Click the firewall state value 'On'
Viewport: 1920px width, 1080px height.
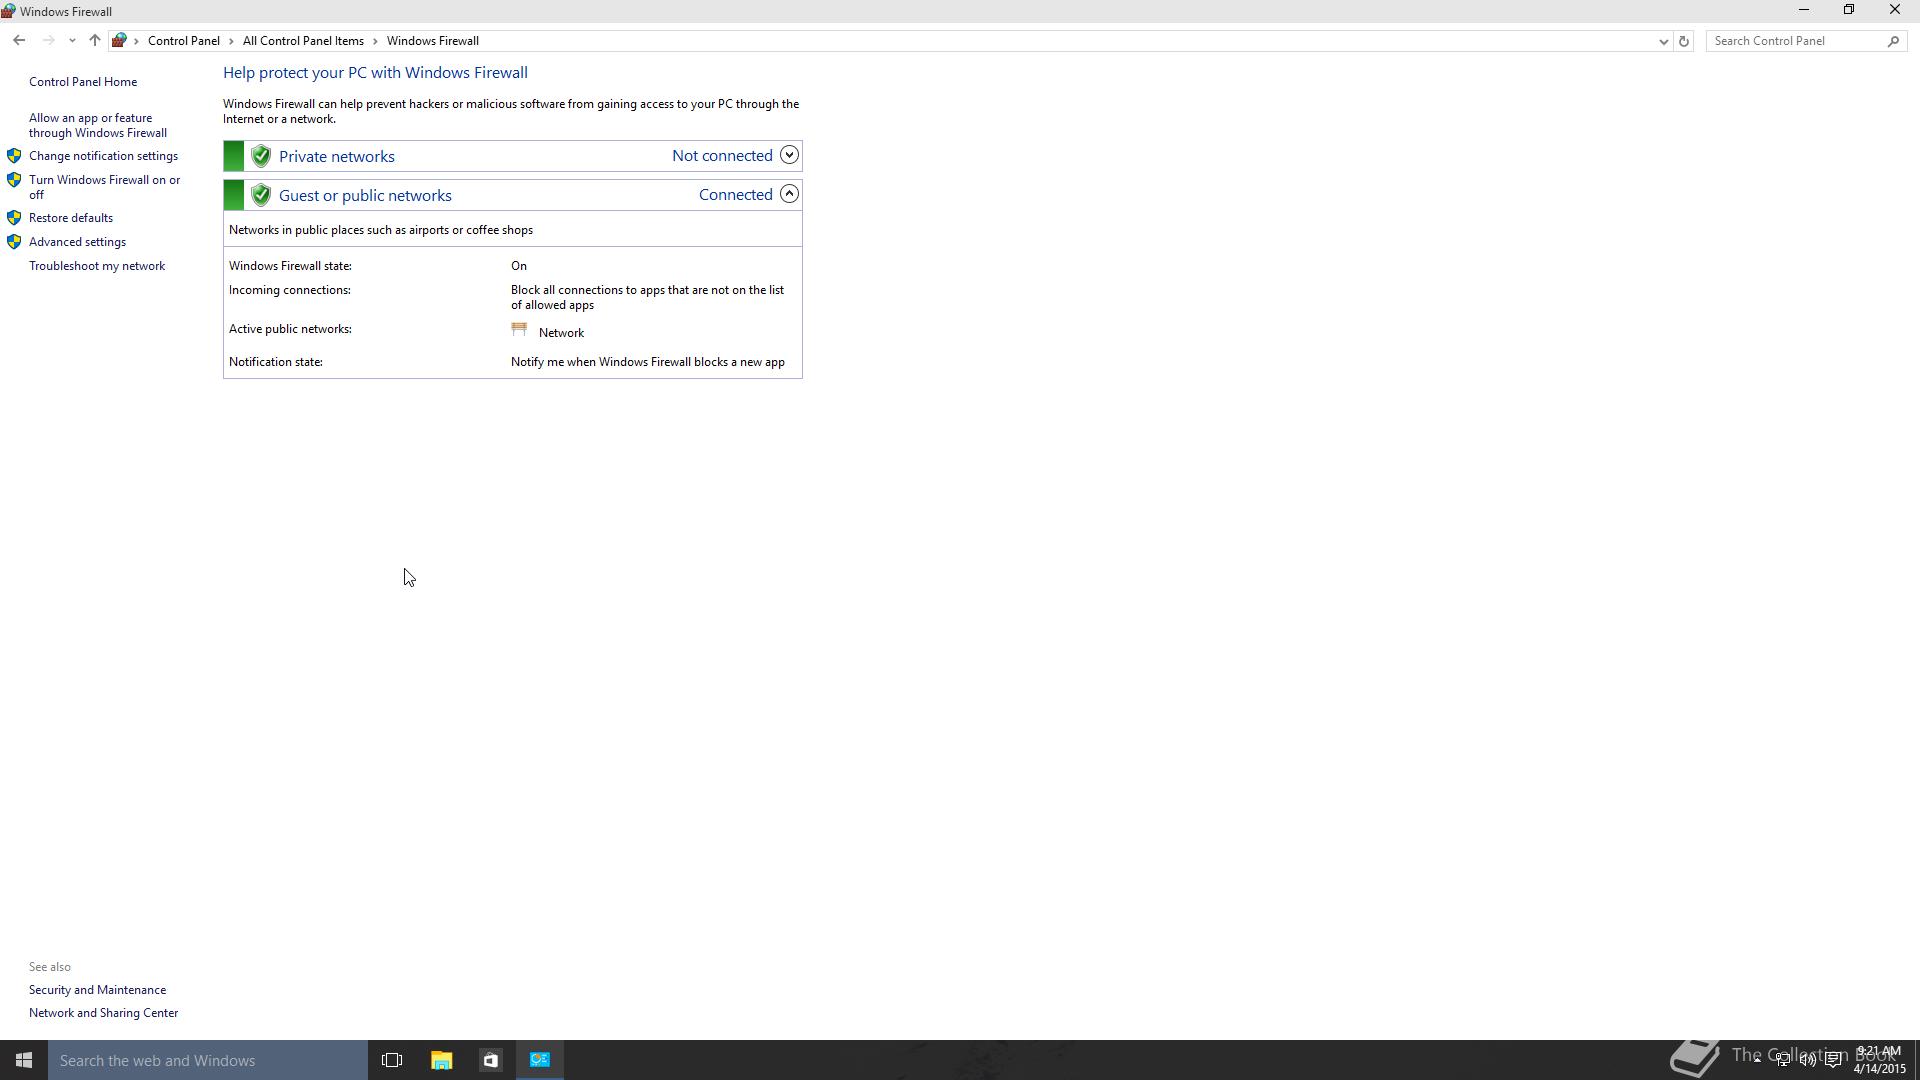coord(519,266)
